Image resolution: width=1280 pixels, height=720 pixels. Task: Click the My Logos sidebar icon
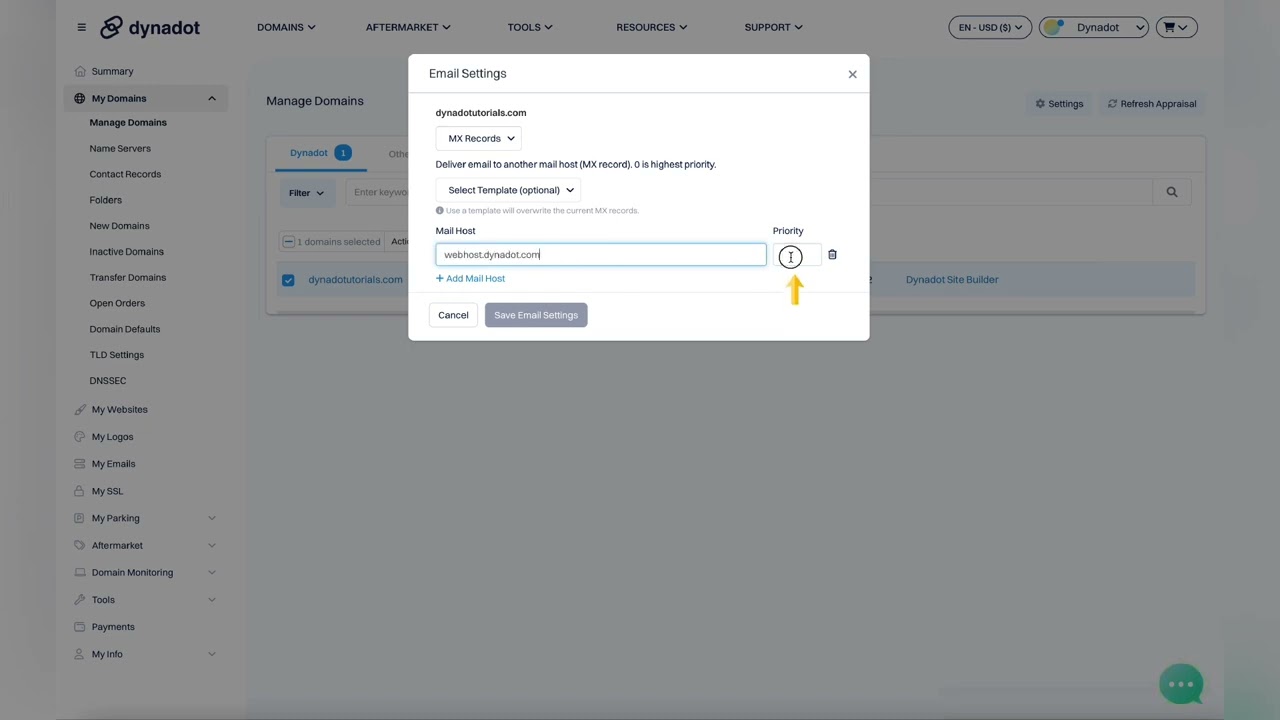(80, 437)
